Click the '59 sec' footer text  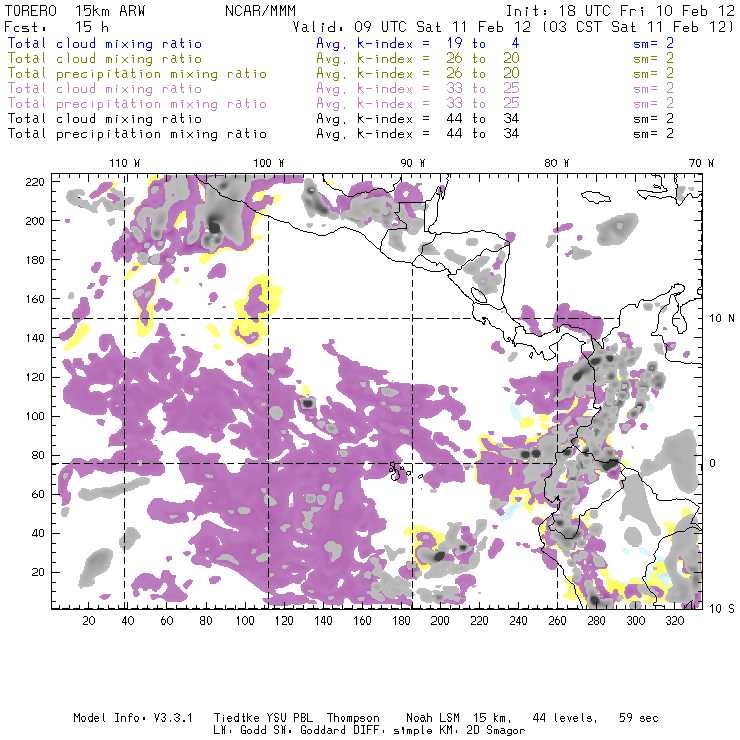639,718
